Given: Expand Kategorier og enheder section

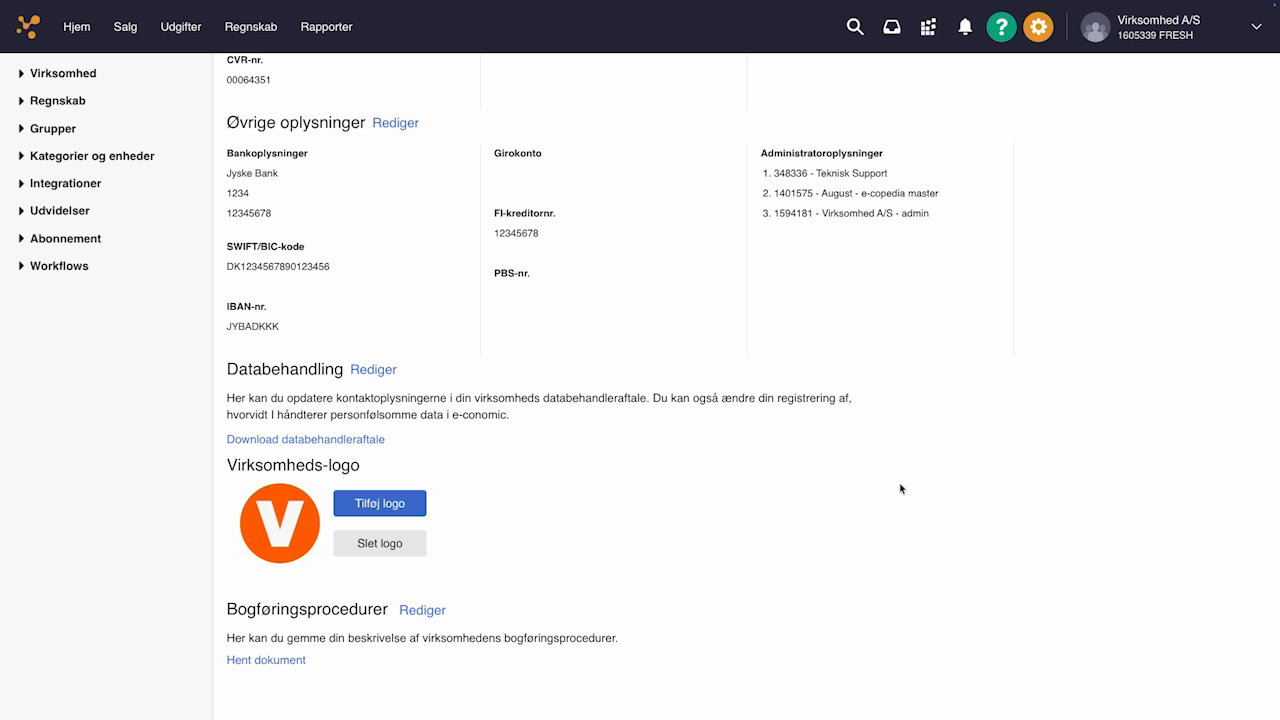Looking at the screenshot, I should tap(86, 156).
